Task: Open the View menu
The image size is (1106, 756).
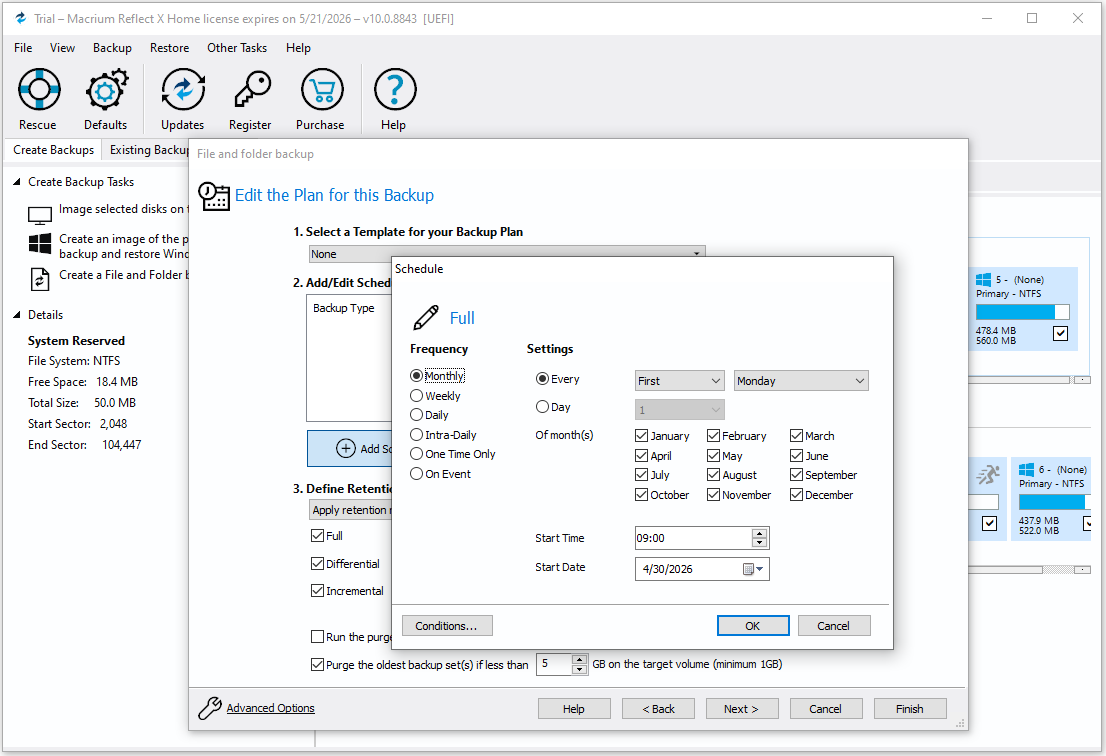Action: [x=62, y=48]
